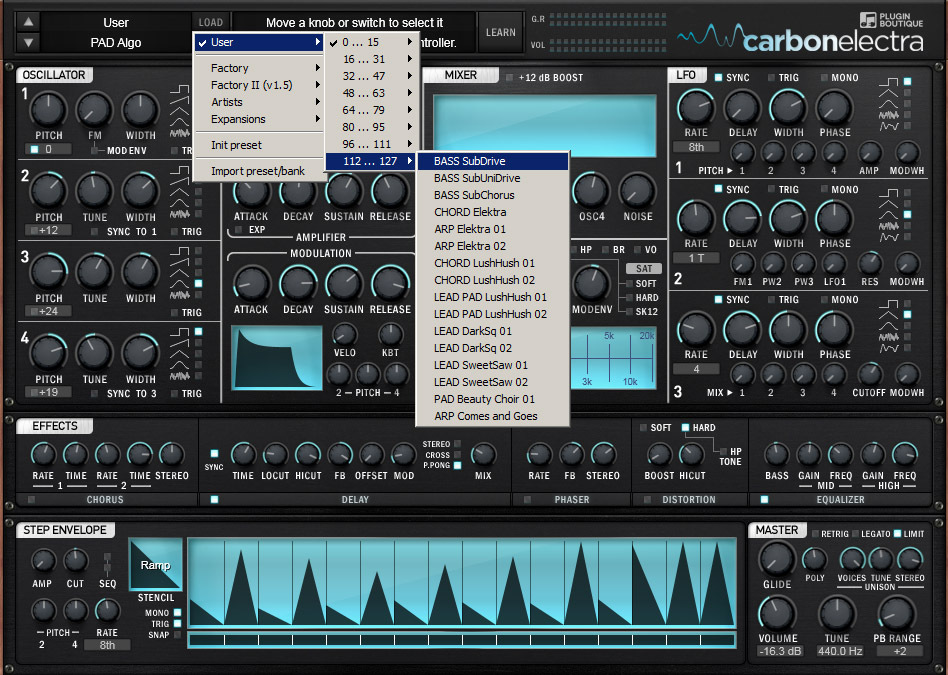
Task: Load ARP Comes and Goes preset
Action: (493, 416)
